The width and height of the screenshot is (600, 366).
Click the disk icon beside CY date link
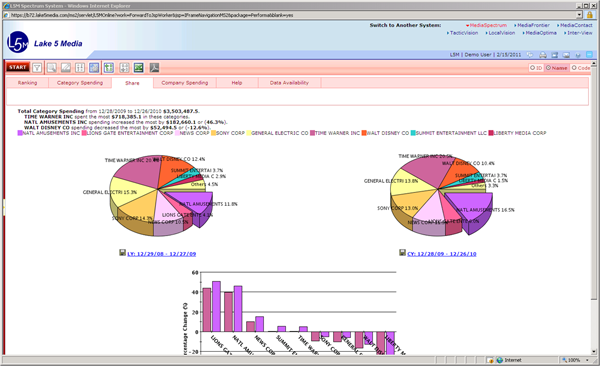click(x=402, y=253)
